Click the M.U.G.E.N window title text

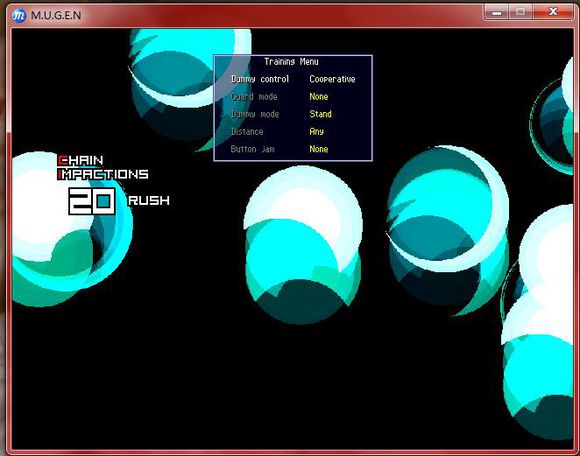point(56,15)
